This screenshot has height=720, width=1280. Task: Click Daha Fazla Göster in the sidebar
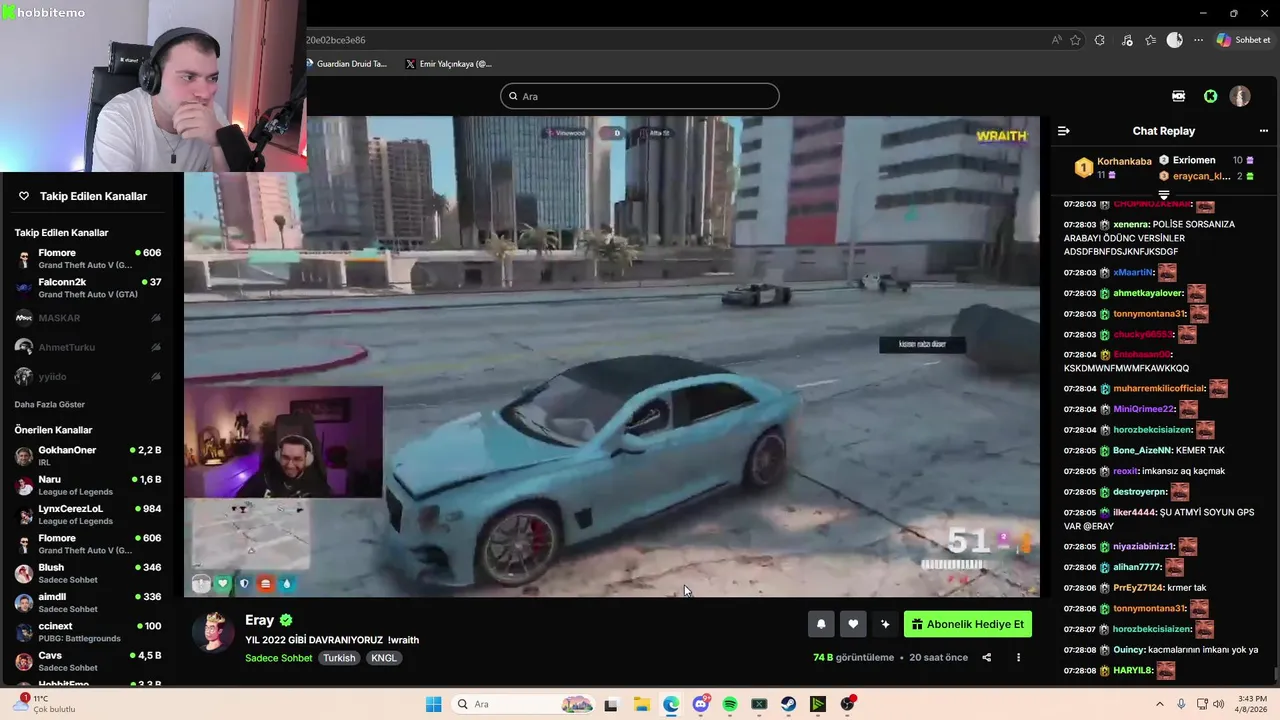point(50,404)
